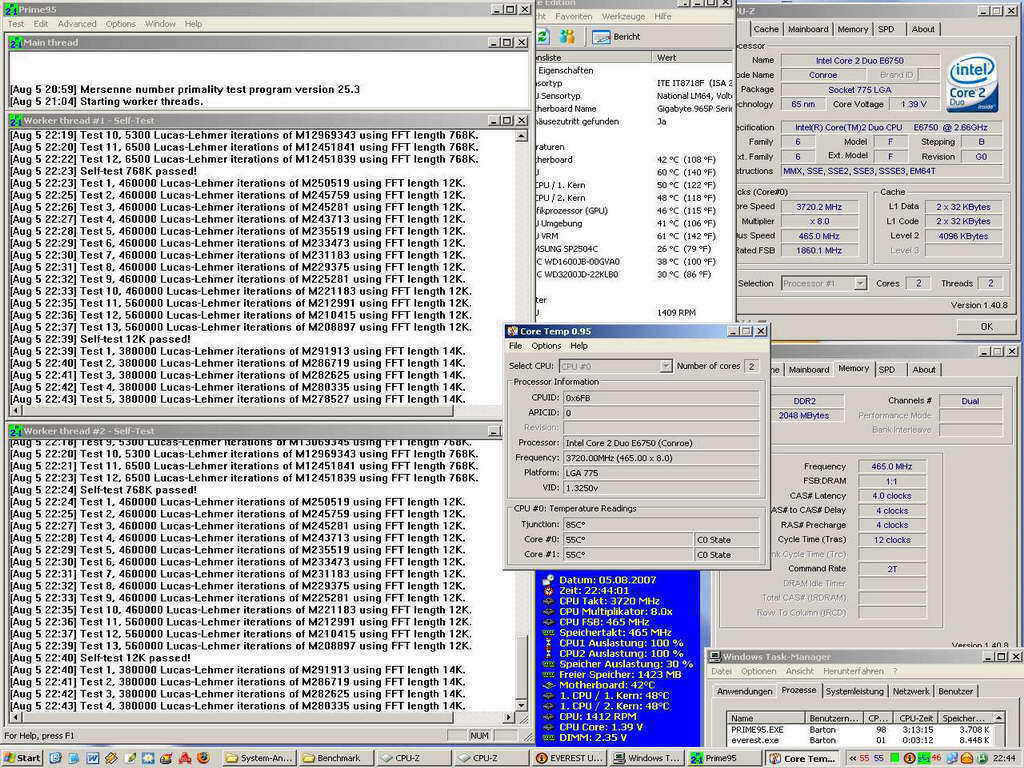Switch to Systemleistung tab in Task-Manager
This screenshot has height=768, width=1024.
point(854,692)
